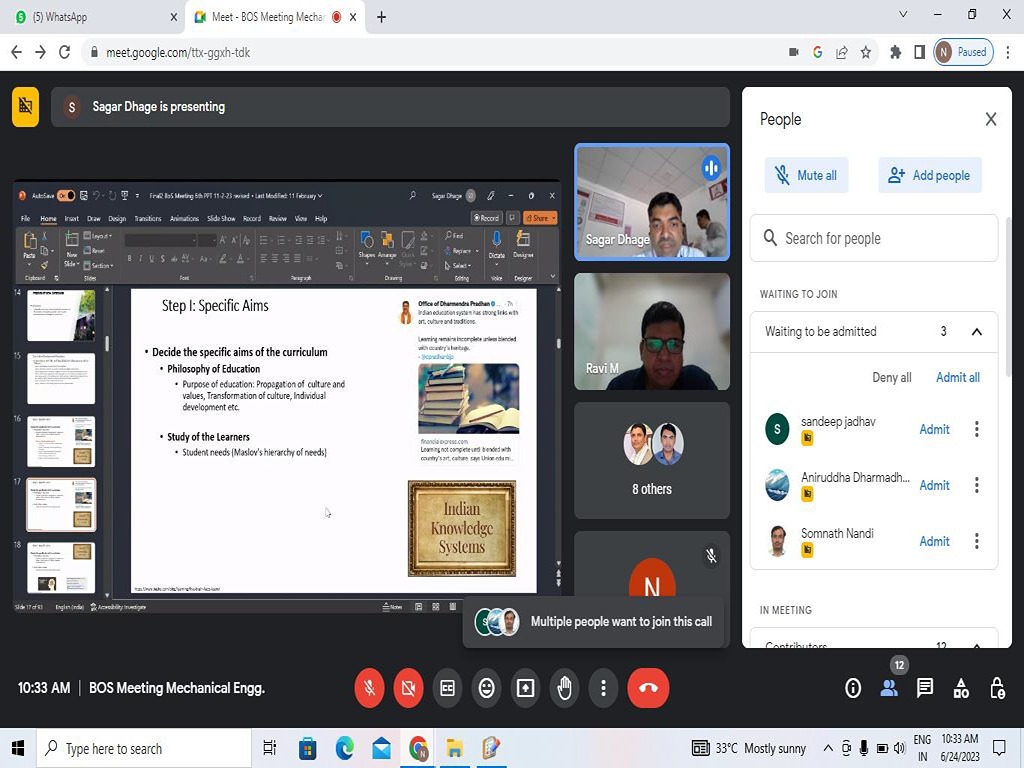Click the Paused profile button in Chrome

964,52
